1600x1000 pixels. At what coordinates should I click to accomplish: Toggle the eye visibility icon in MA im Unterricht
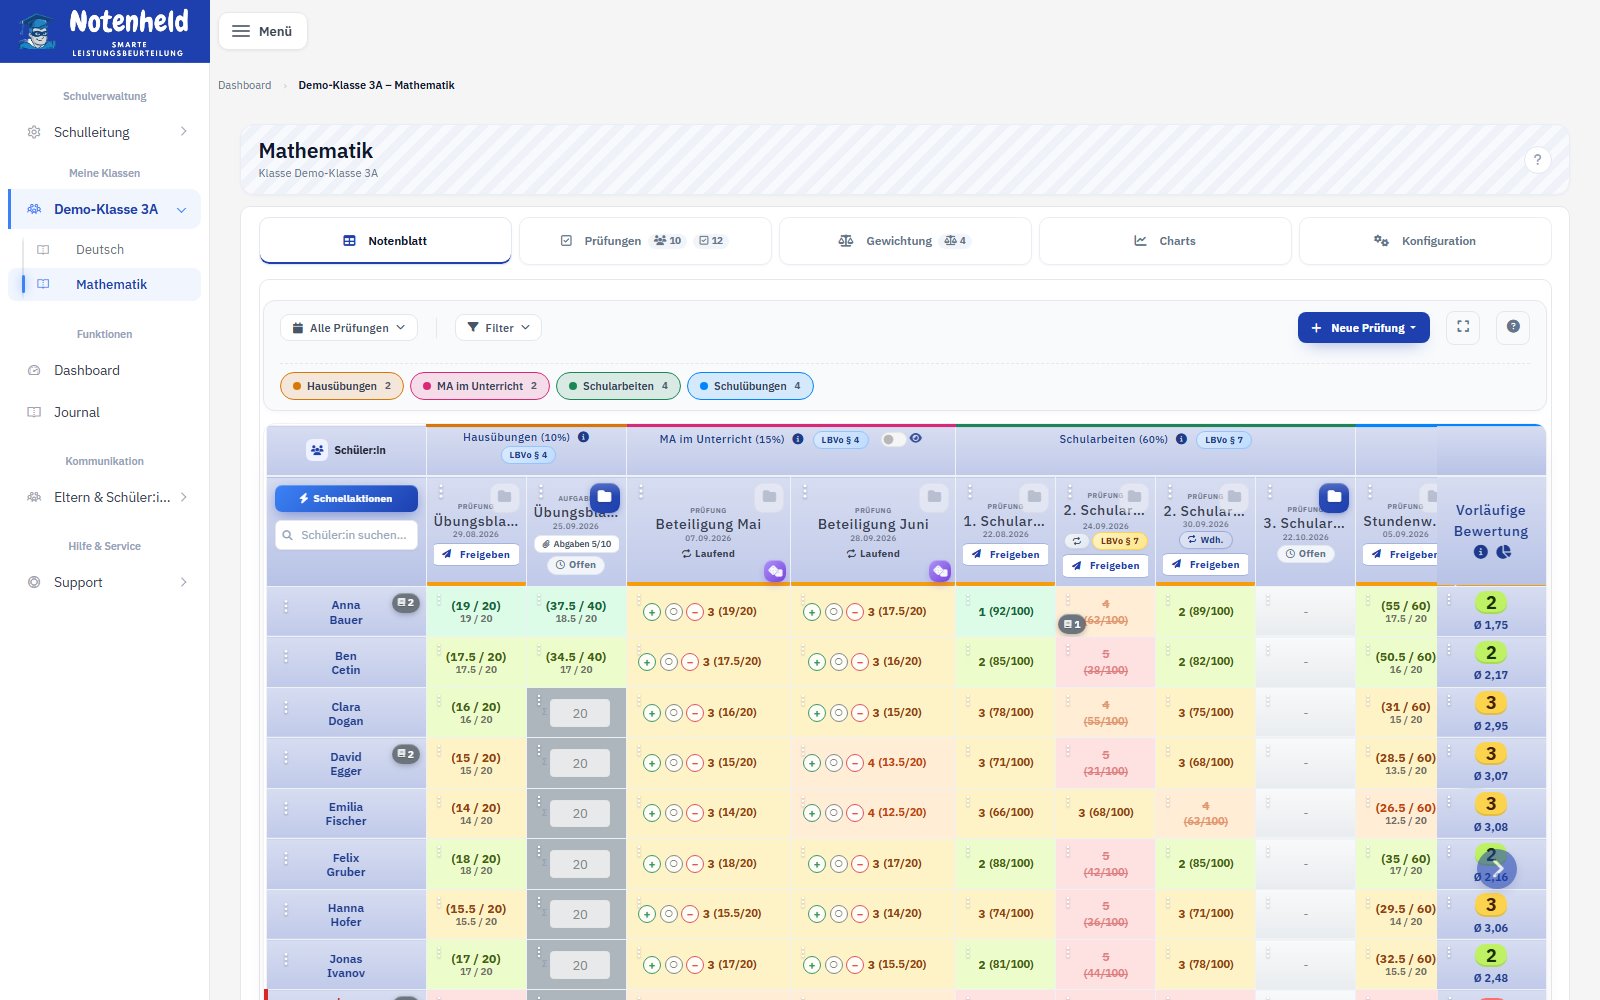(916, 438)
